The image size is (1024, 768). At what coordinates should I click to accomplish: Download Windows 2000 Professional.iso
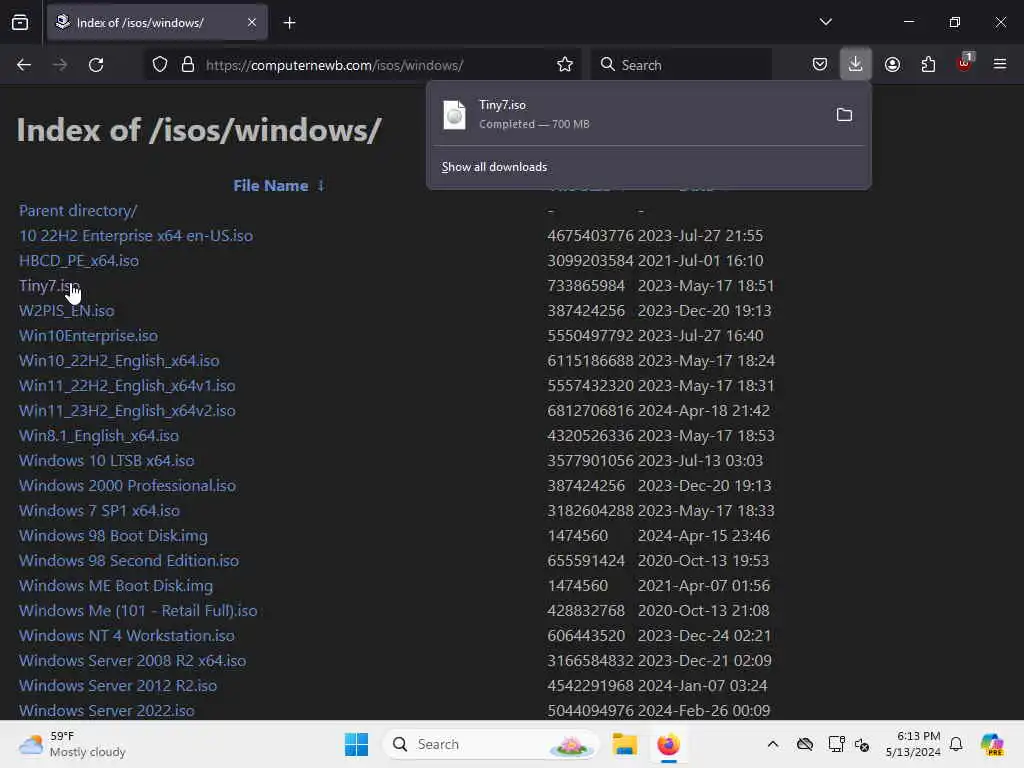pos(127,486)
